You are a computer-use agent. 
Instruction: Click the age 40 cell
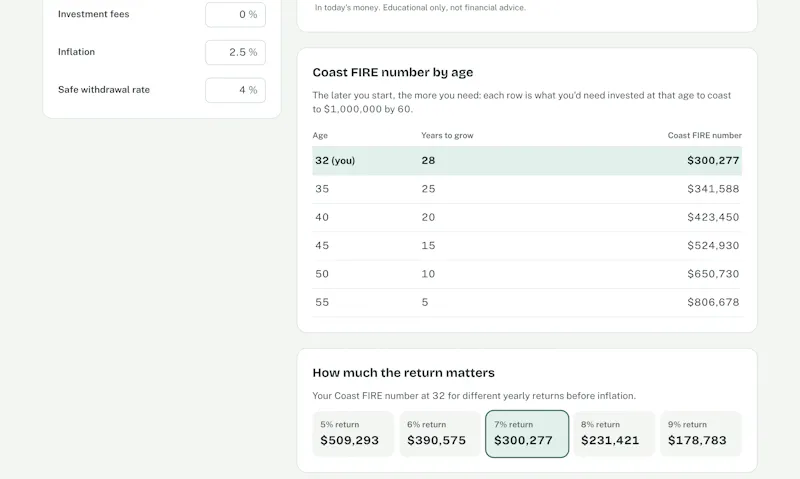tap(322, 217)
